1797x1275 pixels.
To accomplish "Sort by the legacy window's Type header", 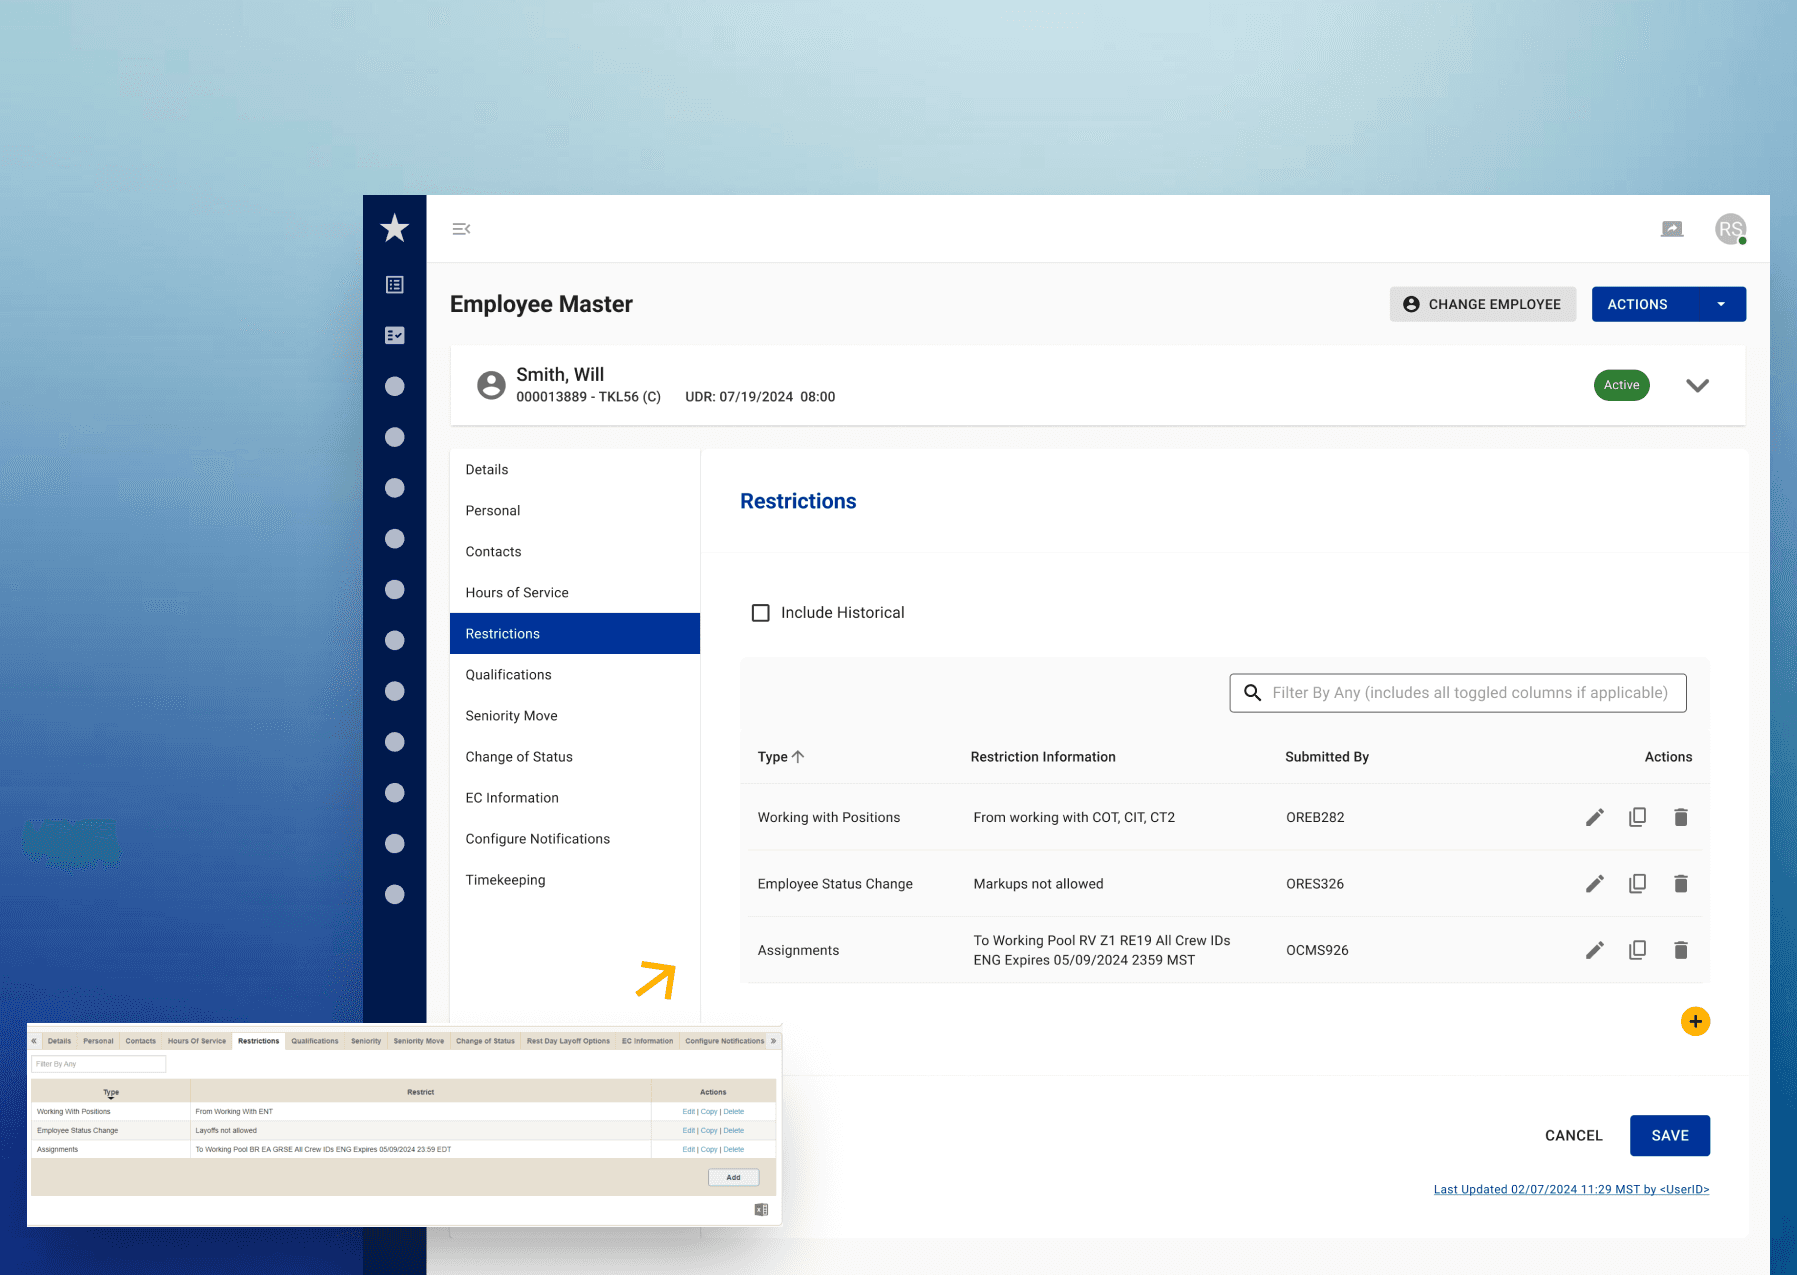I will click(x=111, y=1092).
